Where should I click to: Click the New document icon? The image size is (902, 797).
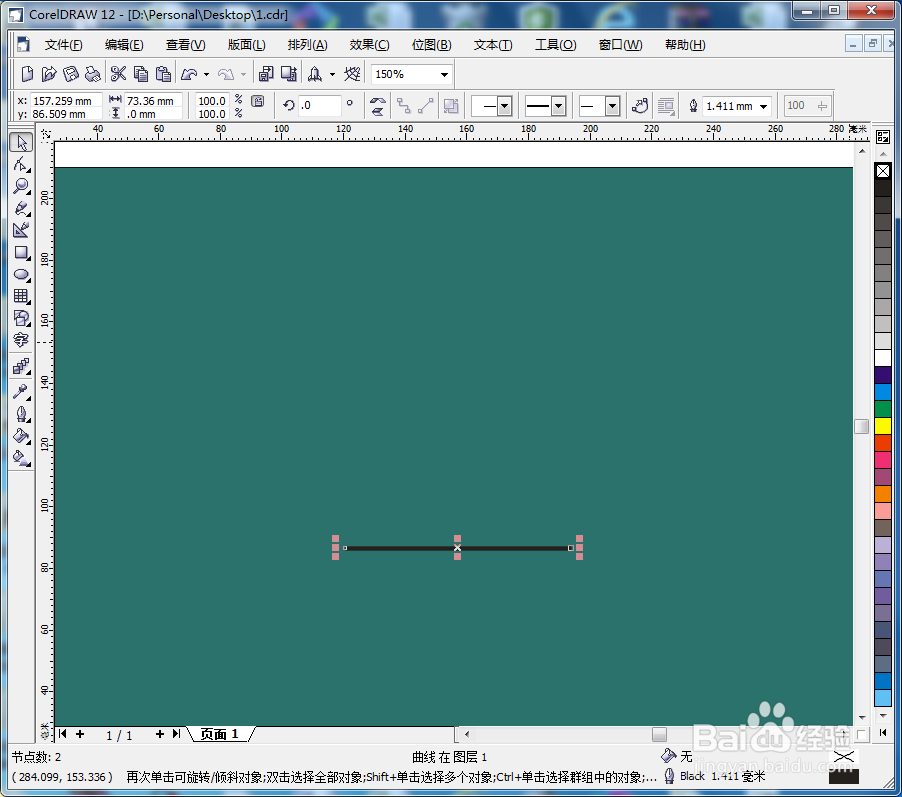27,74
